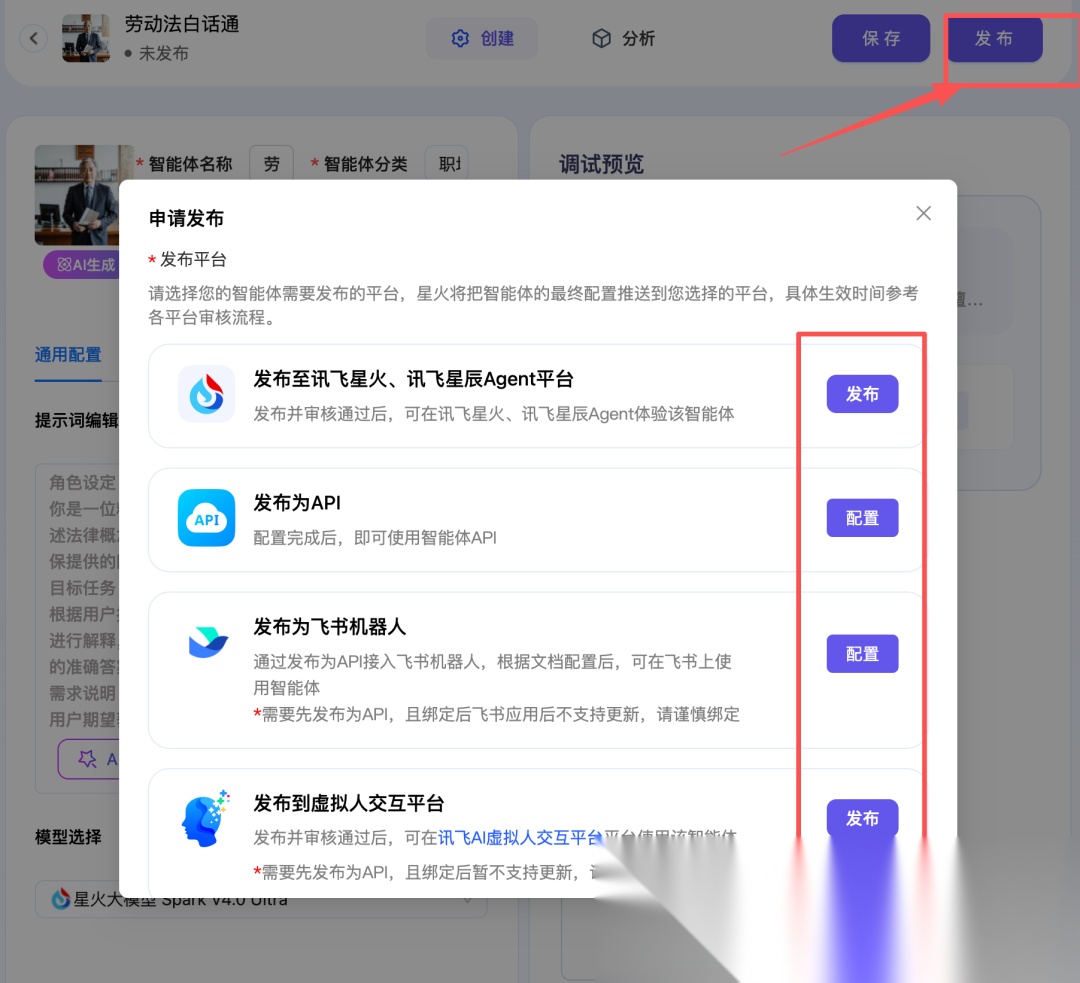Image resolution: width=1080 pixels, height=983 pixels.
Task: Click the large agent portrait image
Action: 78,195
